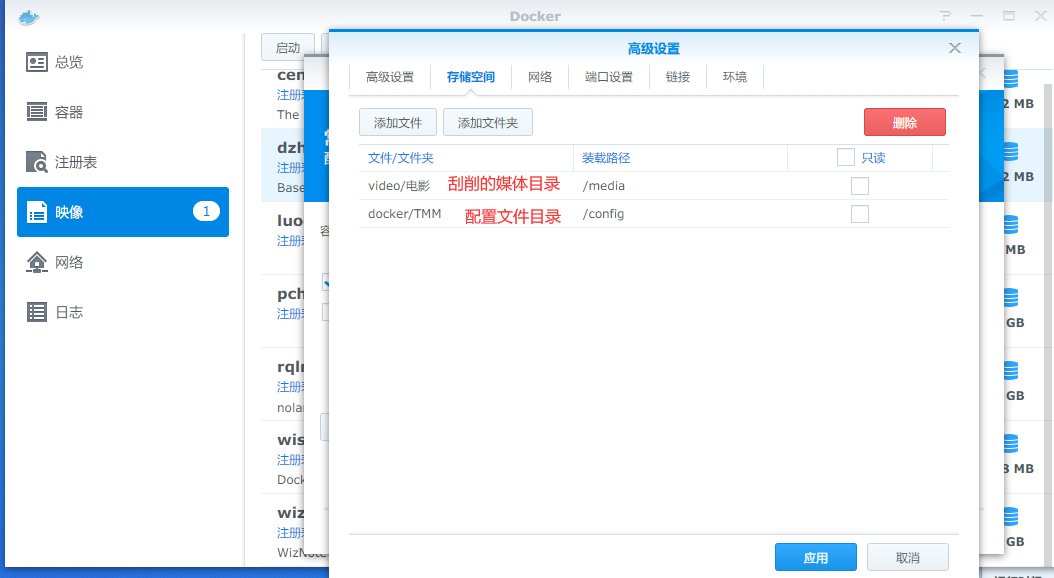The height and width of the screenshot is (578, 1054).
Task: Open the 注册表 registry search icon
Action: click(37, 162)
